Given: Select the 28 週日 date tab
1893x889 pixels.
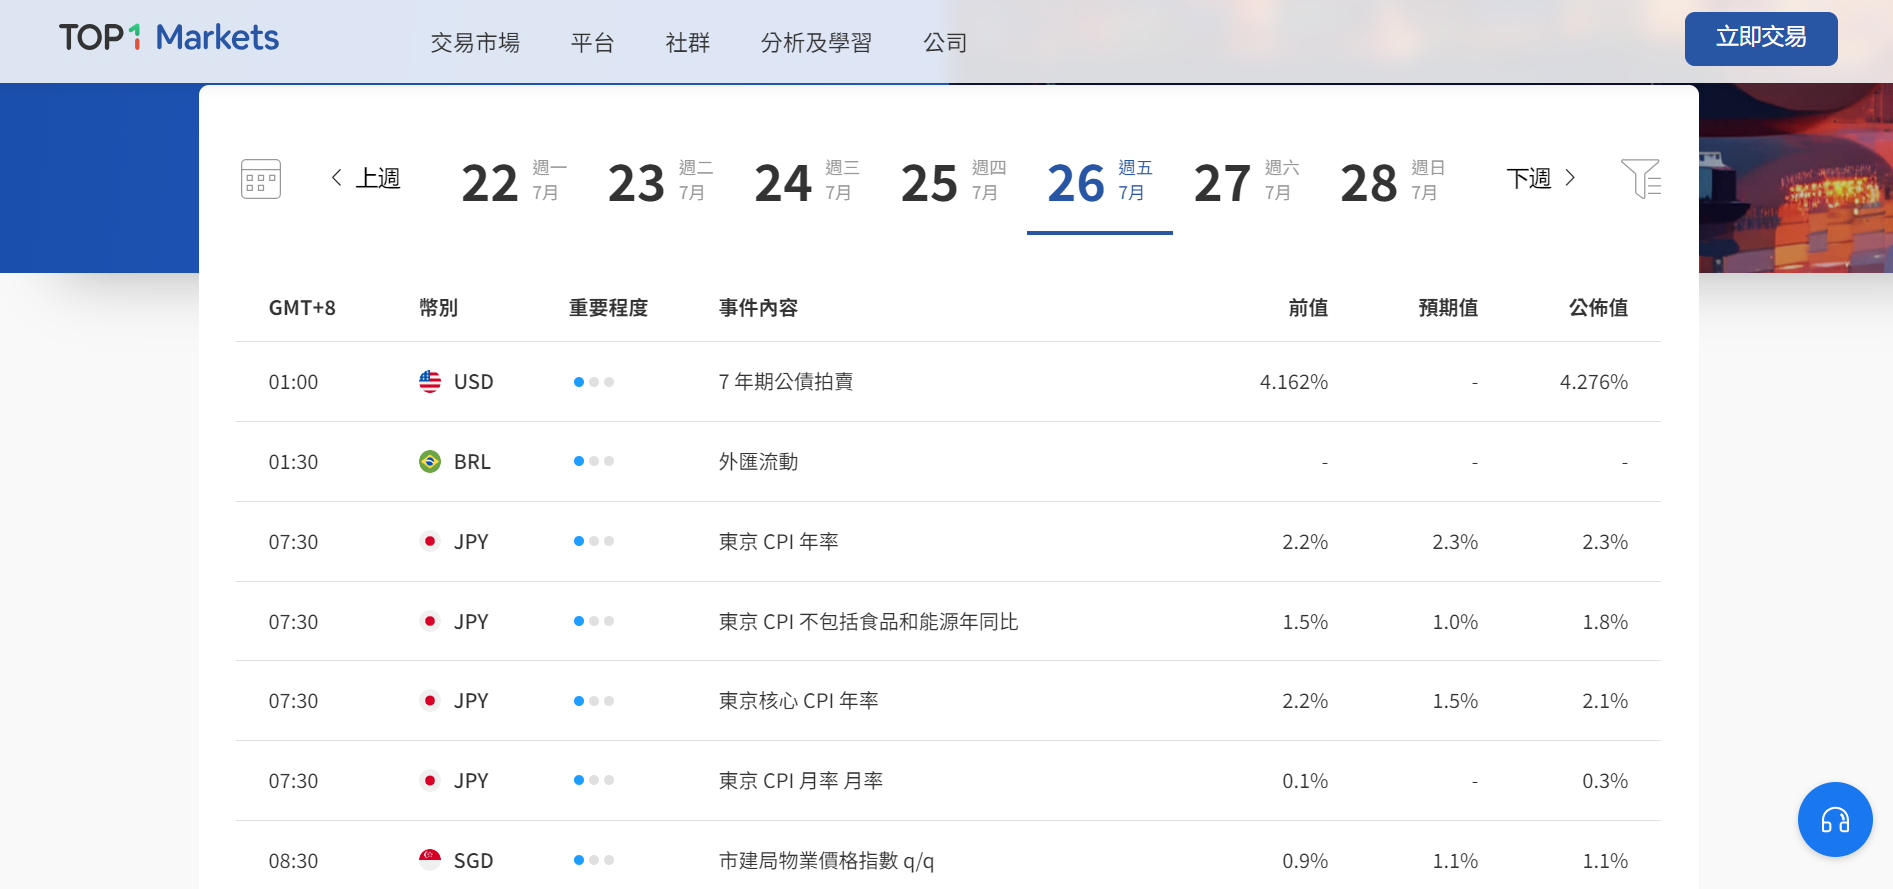Looking at the screenshot, I should point(1393,182).
